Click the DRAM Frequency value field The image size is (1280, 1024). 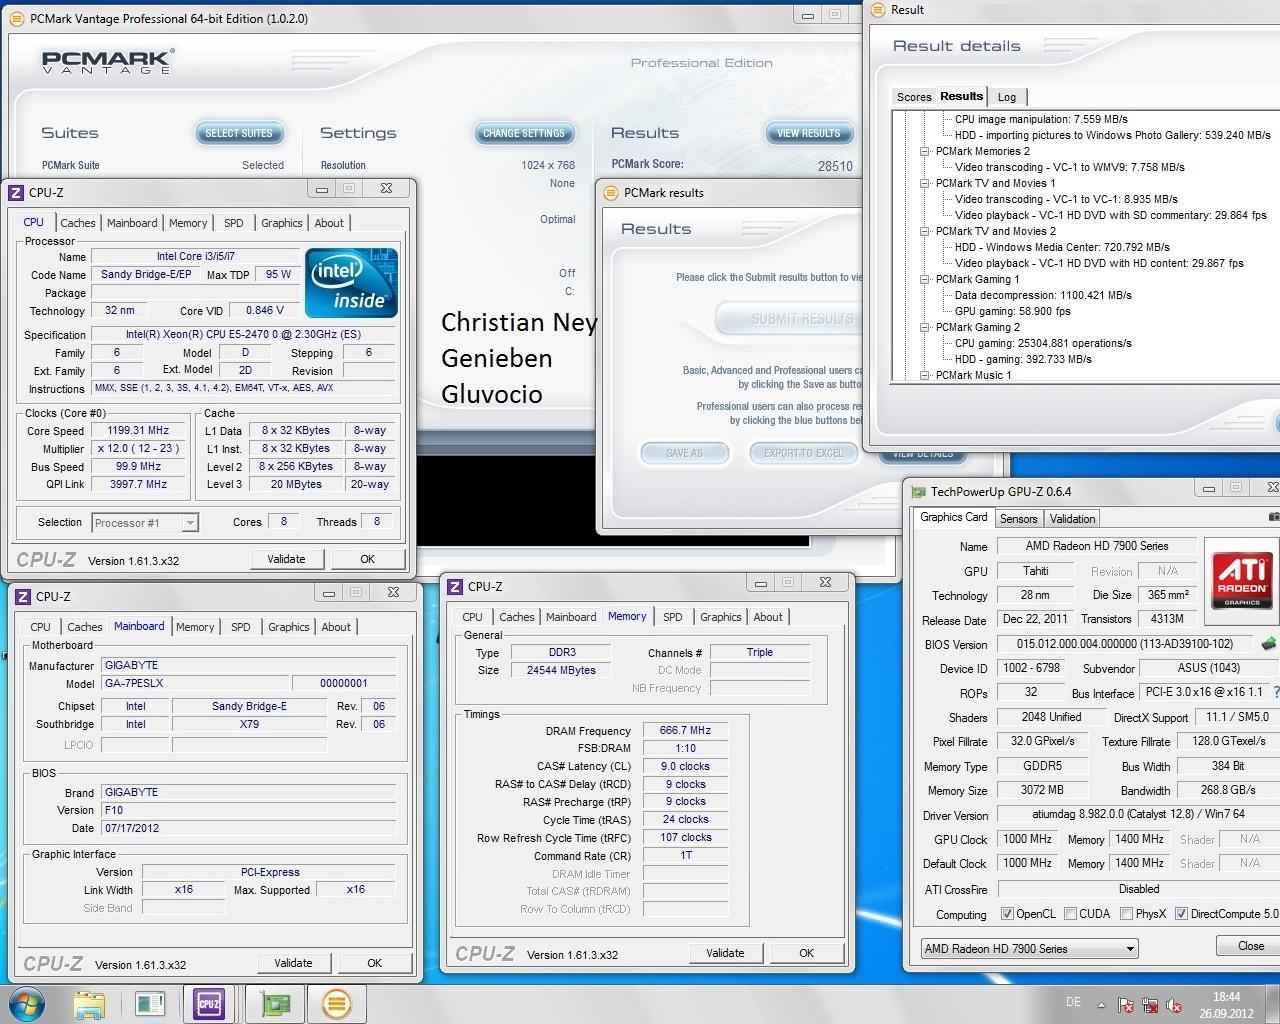(x=684, y=731)
